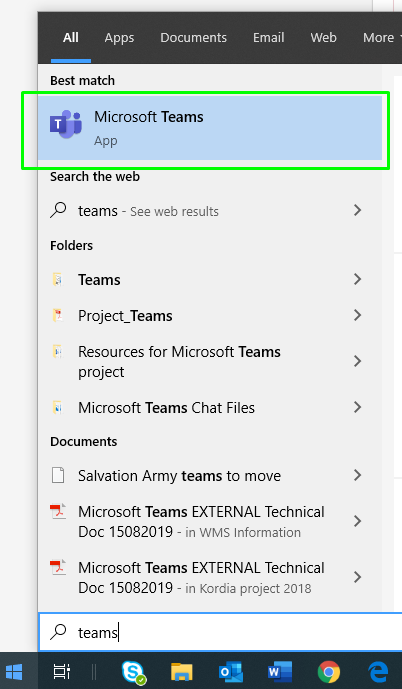Switch to the Documents tab

(193, 37)
